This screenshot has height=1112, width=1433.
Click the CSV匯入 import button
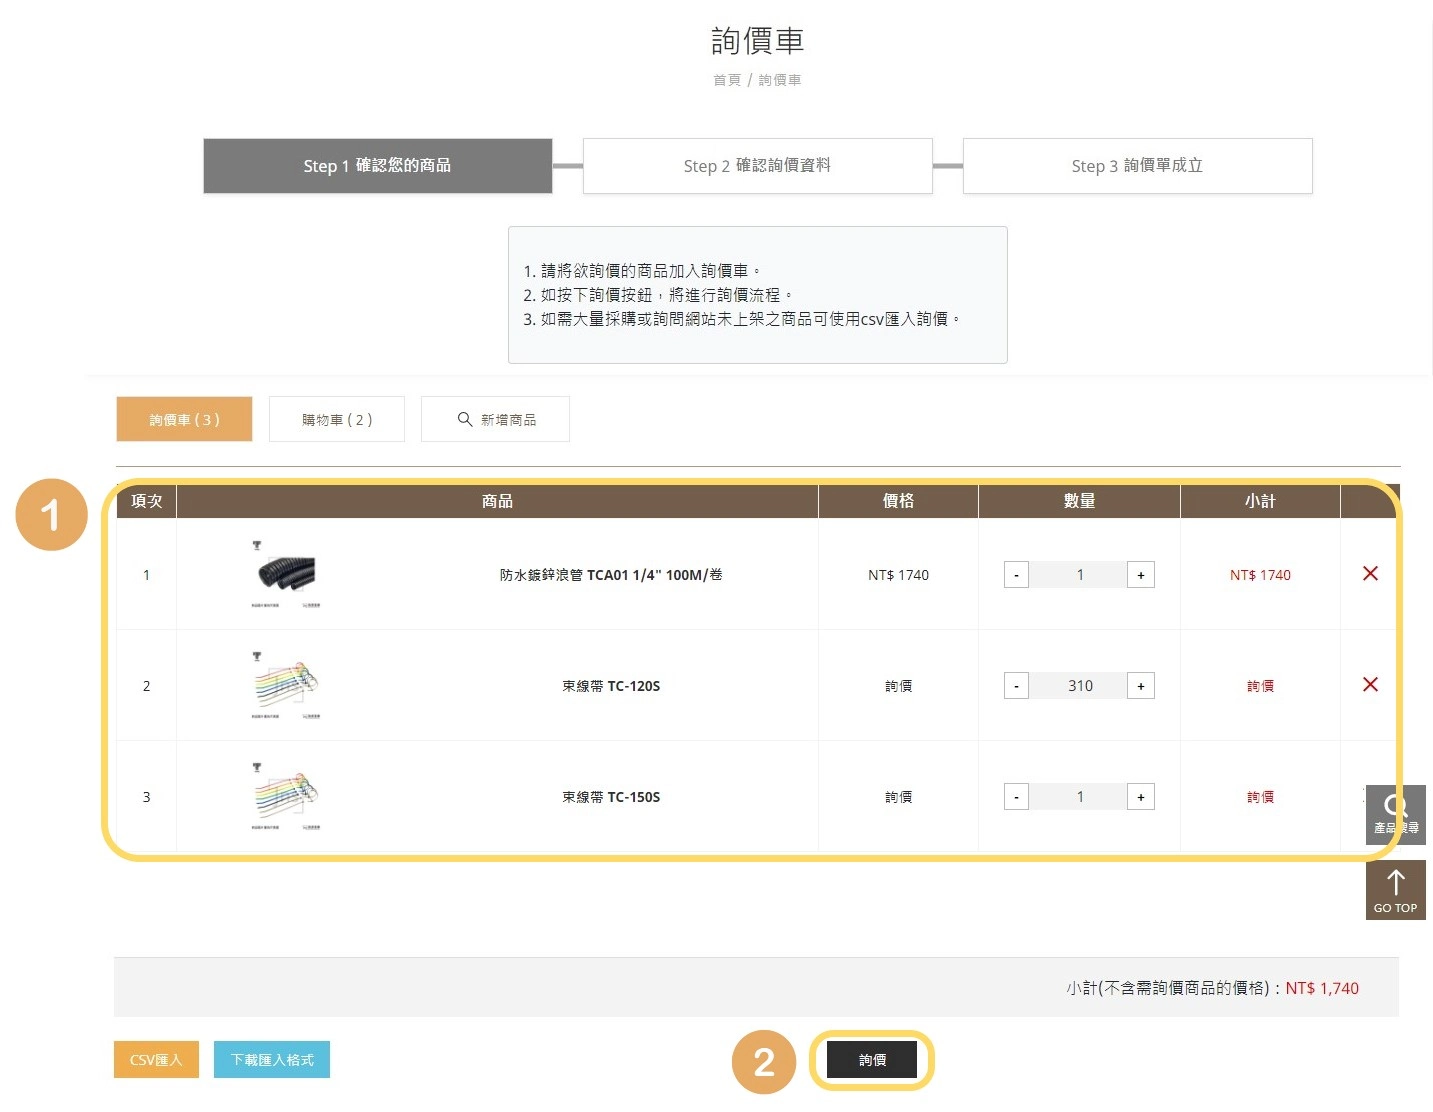tap(156, 1060)
